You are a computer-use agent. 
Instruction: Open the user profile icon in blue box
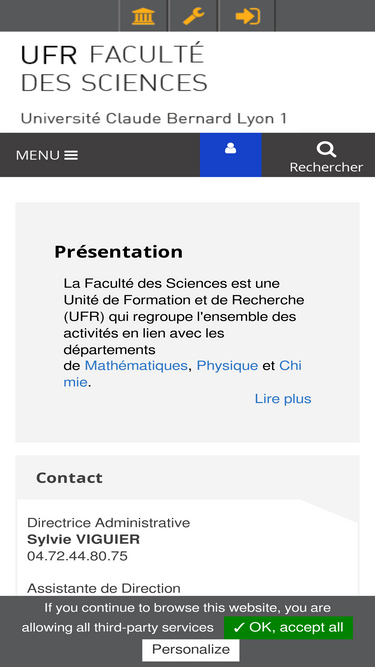[x=230, y=148]
